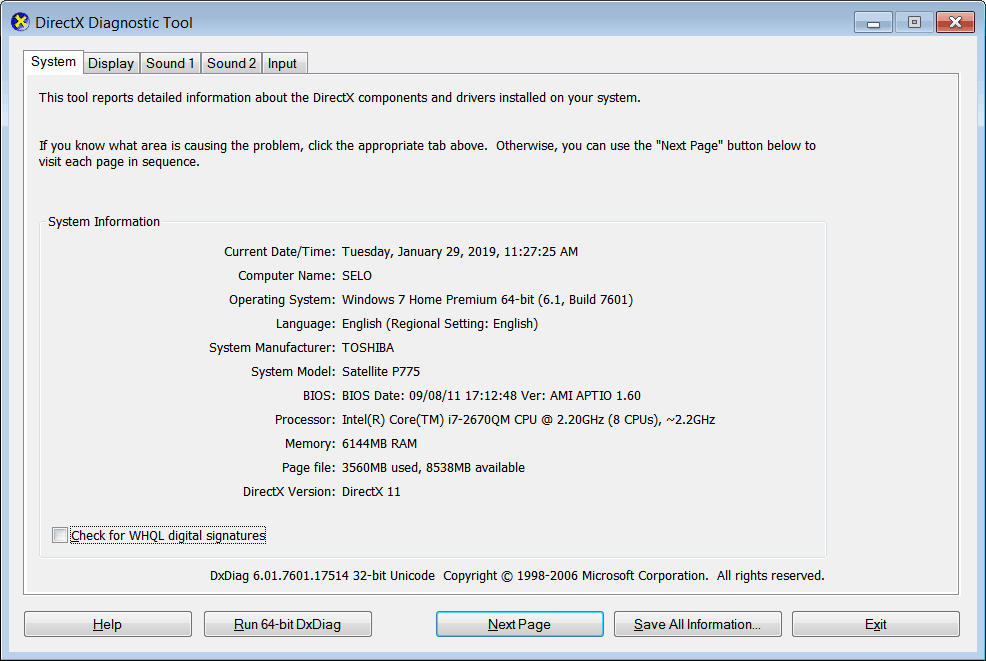Click the language value 'English (Regional Setting: English)'
The width and height of the screenshot is (986, 661).
tap(440, 323)
